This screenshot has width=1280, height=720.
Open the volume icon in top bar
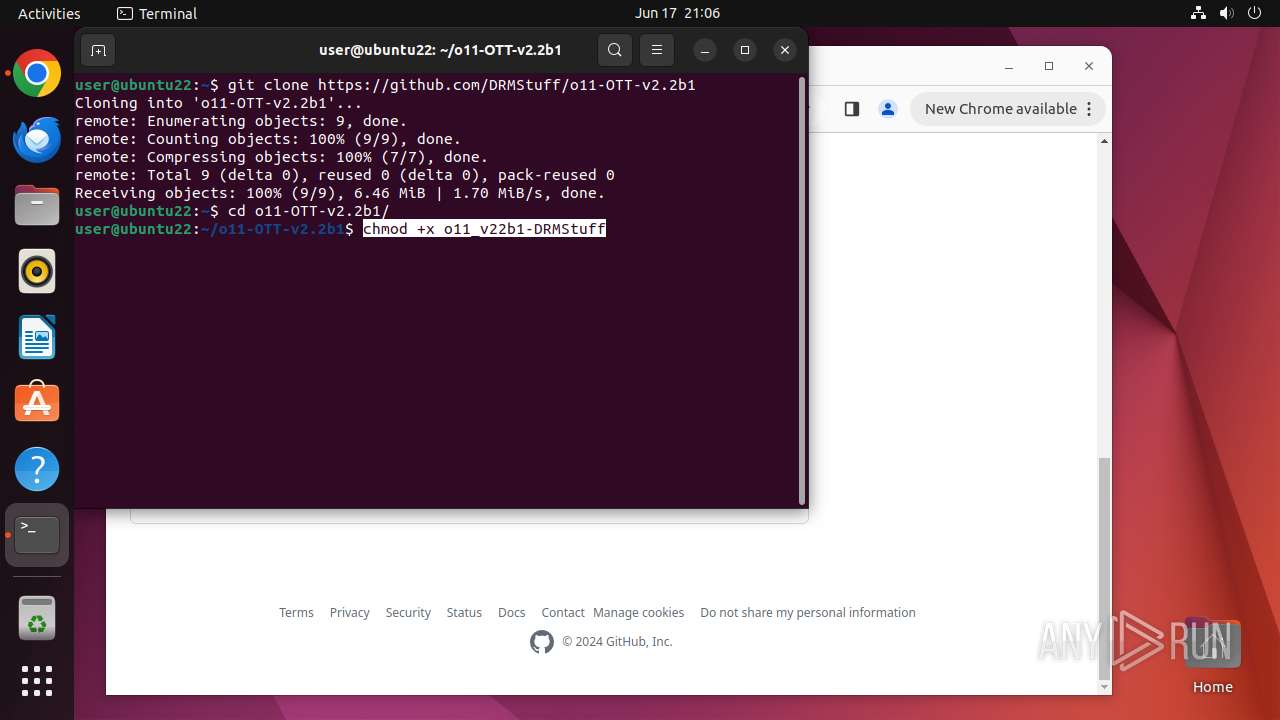click(x=1226, y=13)
